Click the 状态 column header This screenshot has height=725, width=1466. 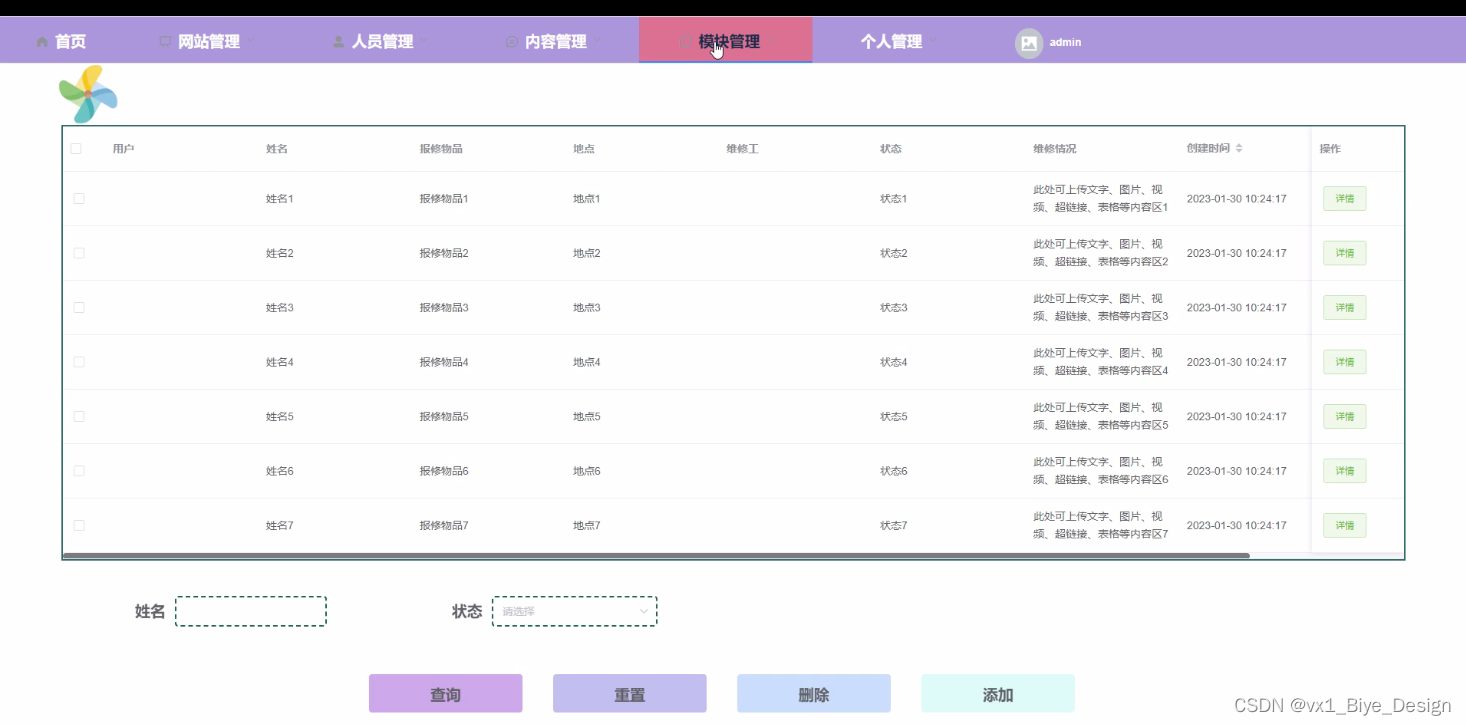pos(891,149)
